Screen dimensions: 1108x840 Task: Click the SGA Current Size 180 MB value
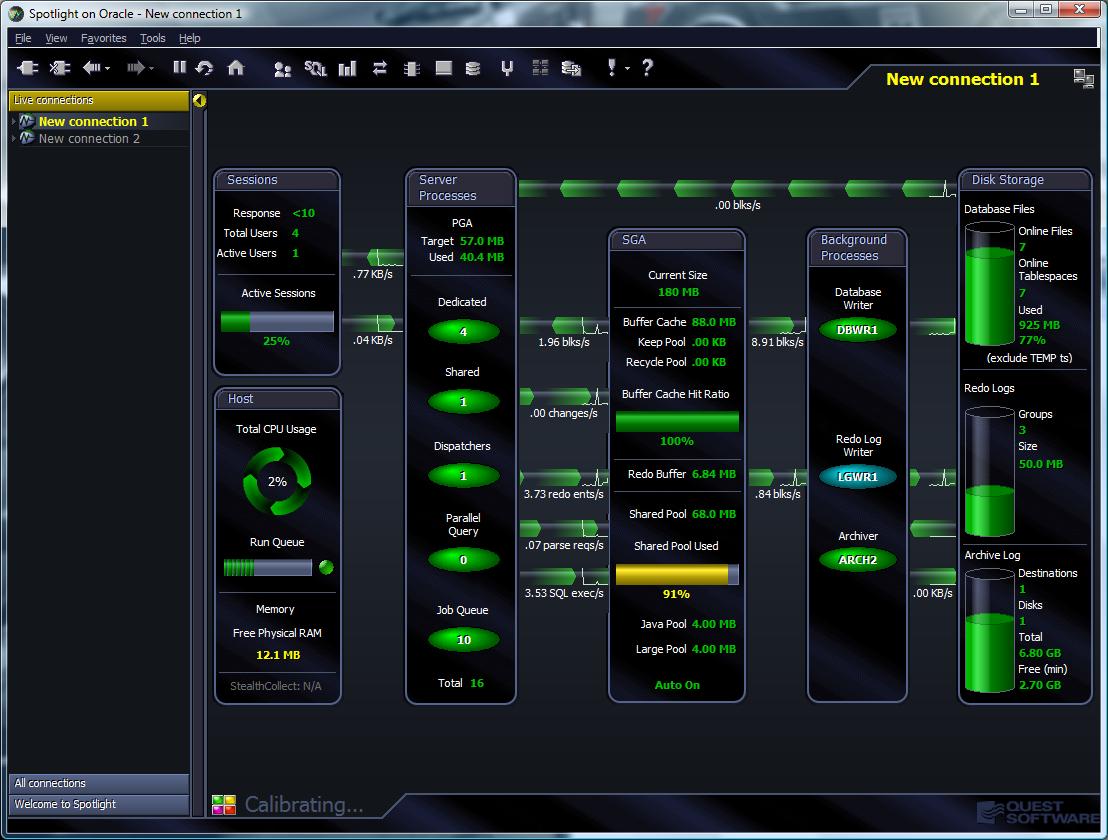678,292
